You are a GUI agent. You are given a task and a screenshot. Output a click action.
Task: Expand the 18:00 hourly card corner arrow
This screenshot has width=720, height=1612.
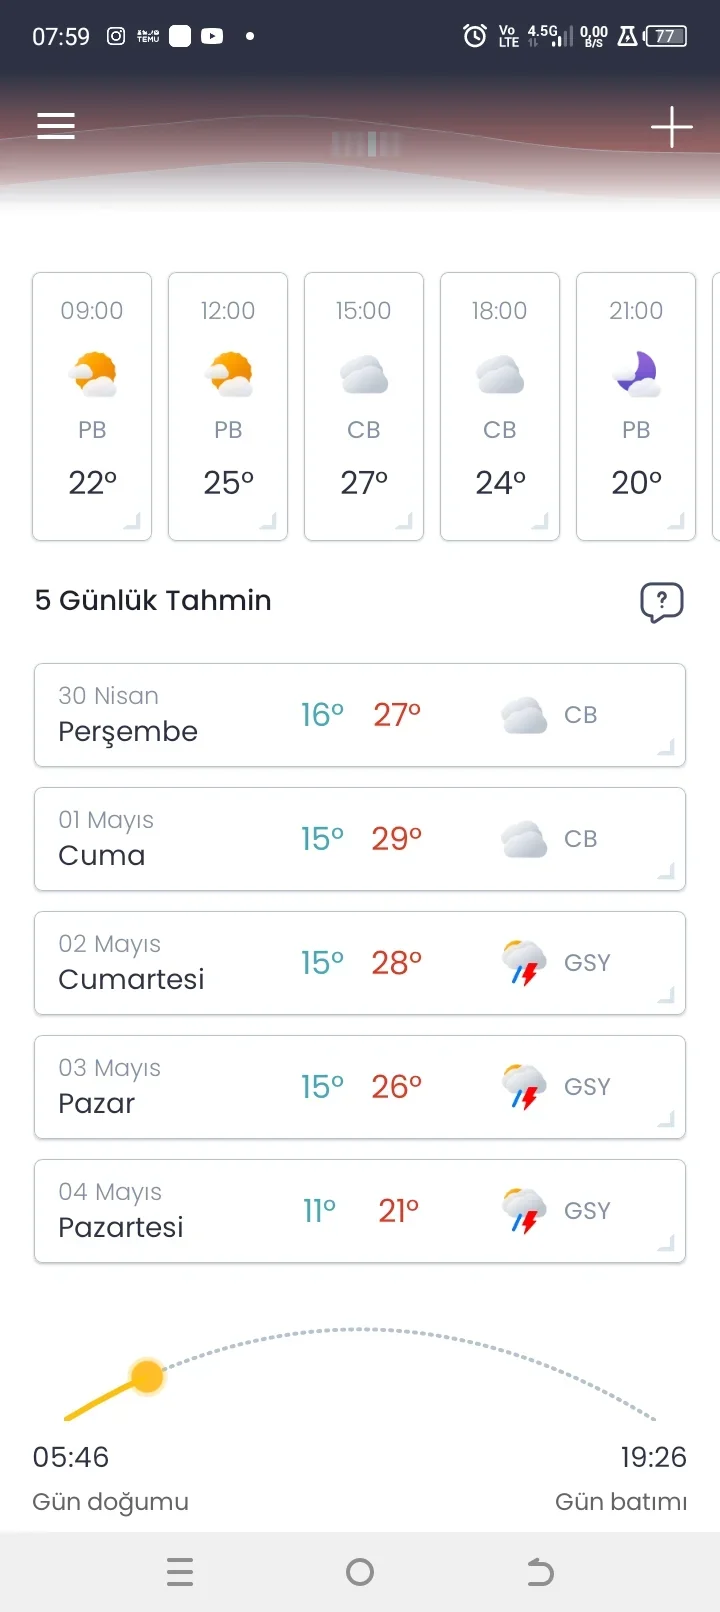[539, 521]
